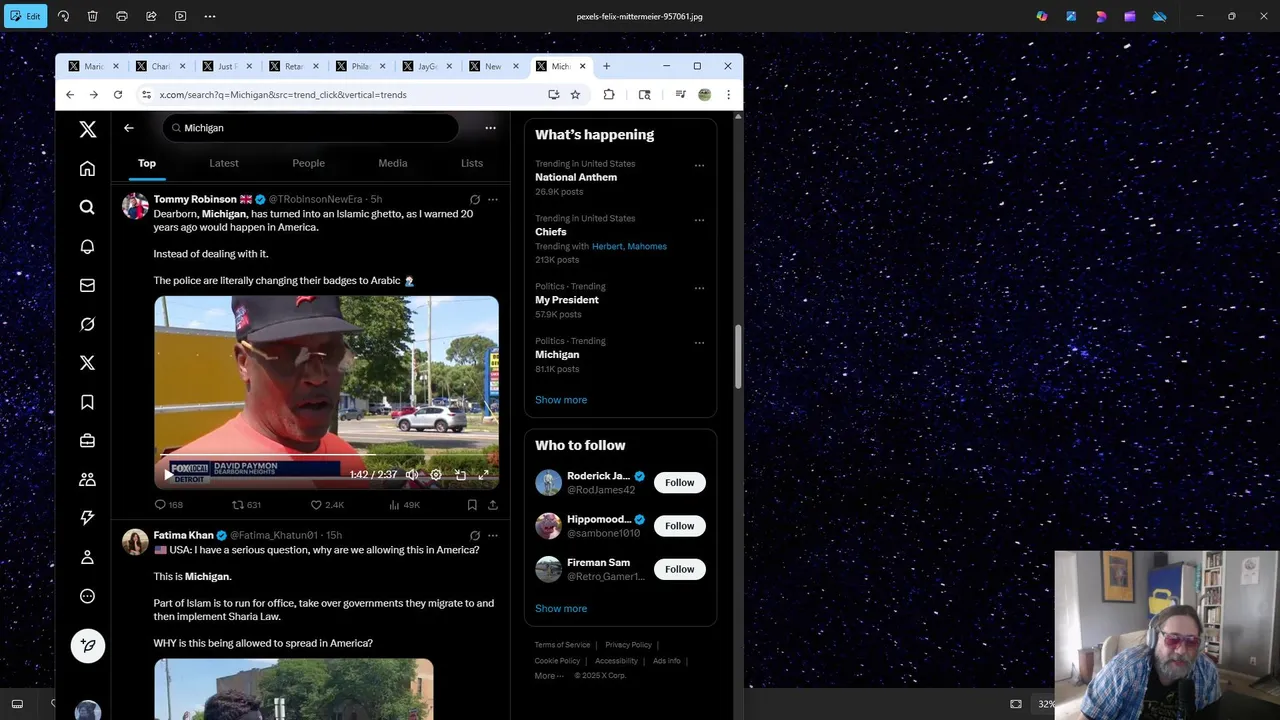Open Michigan trend options menu
The image size is (1280, 720).
(699, 343)
